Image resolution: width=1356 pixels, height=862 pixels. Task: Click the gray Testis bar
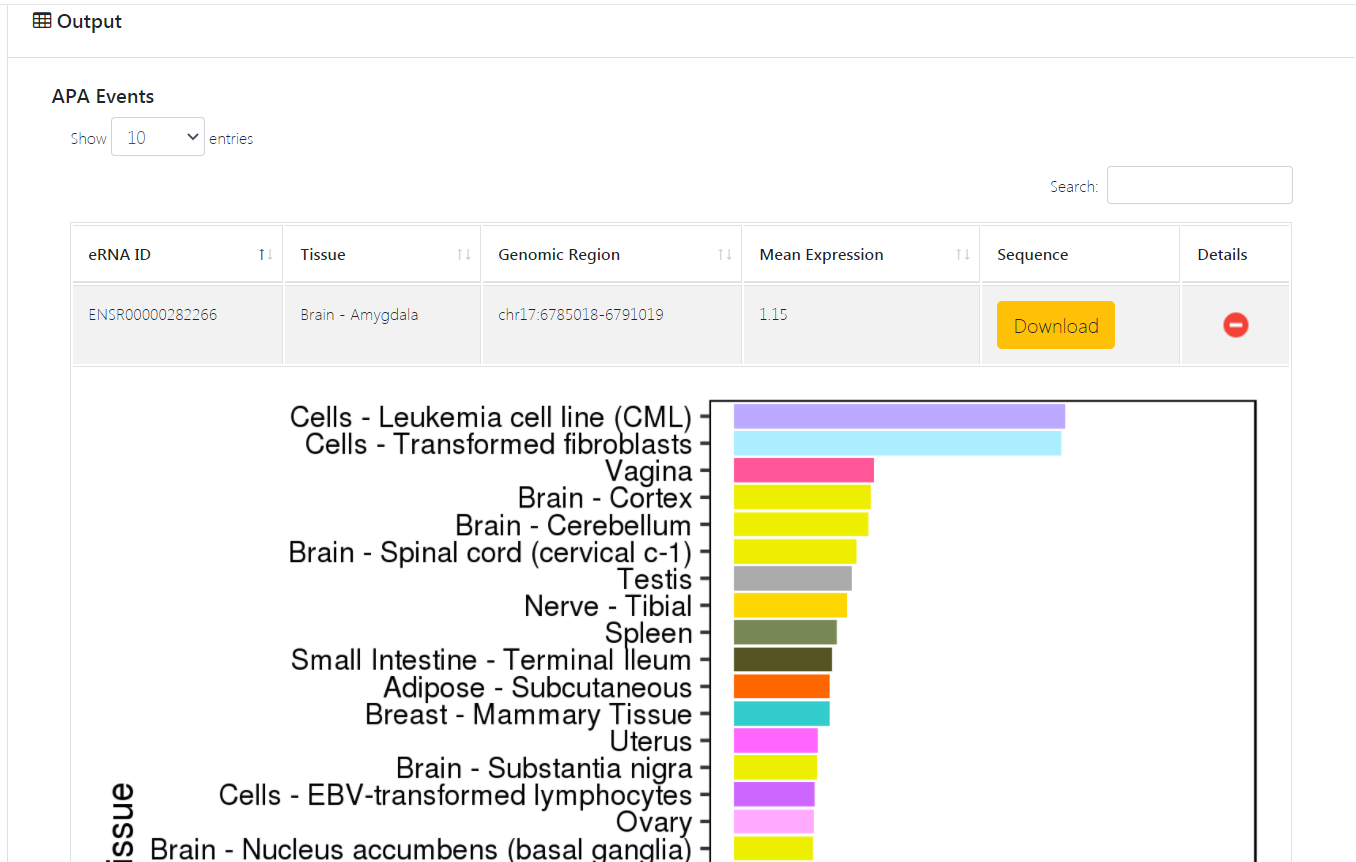point(793,579)
